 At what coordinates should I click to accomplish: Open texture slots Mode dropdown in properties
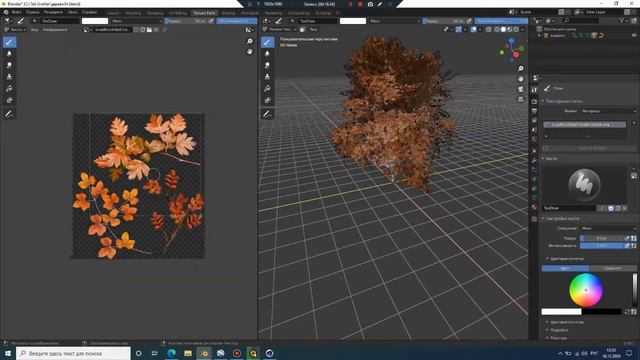[608, 111]
